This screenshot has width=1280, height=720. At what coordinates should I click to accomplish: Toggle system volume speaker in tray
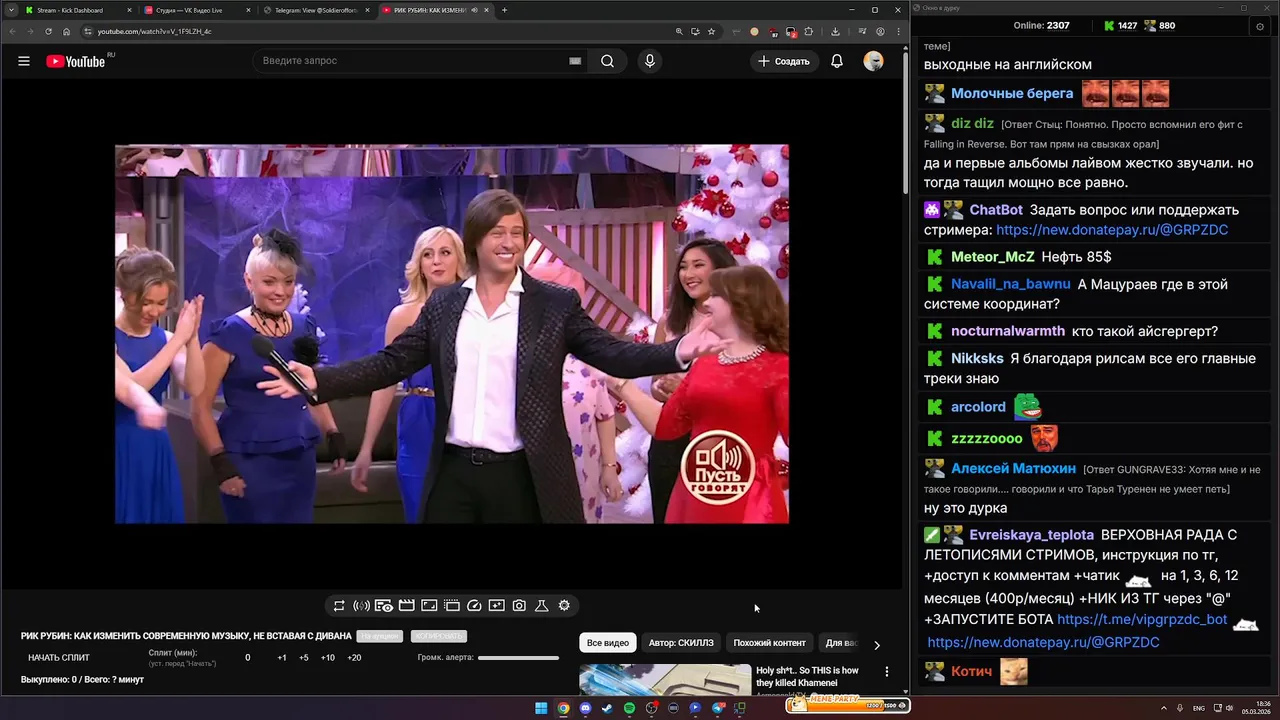(1229, 708)
